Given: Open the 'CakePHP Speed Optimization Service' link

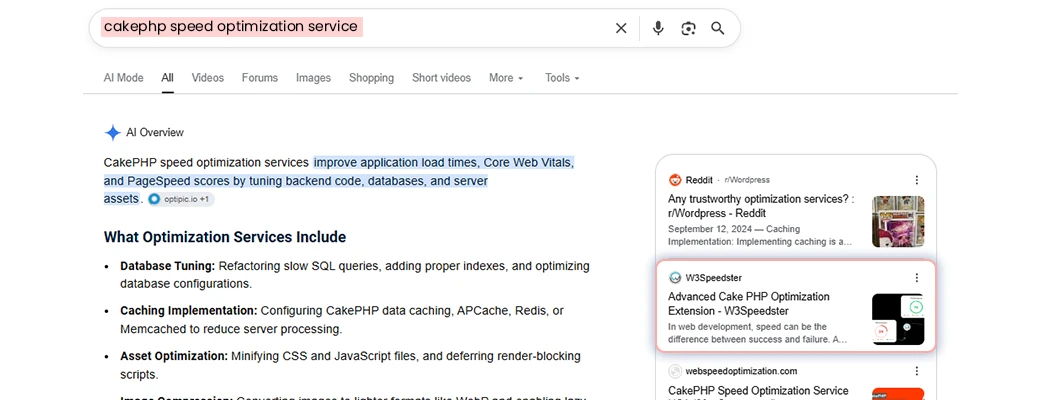Looking at the screenshot, I should tap(758, 391).
